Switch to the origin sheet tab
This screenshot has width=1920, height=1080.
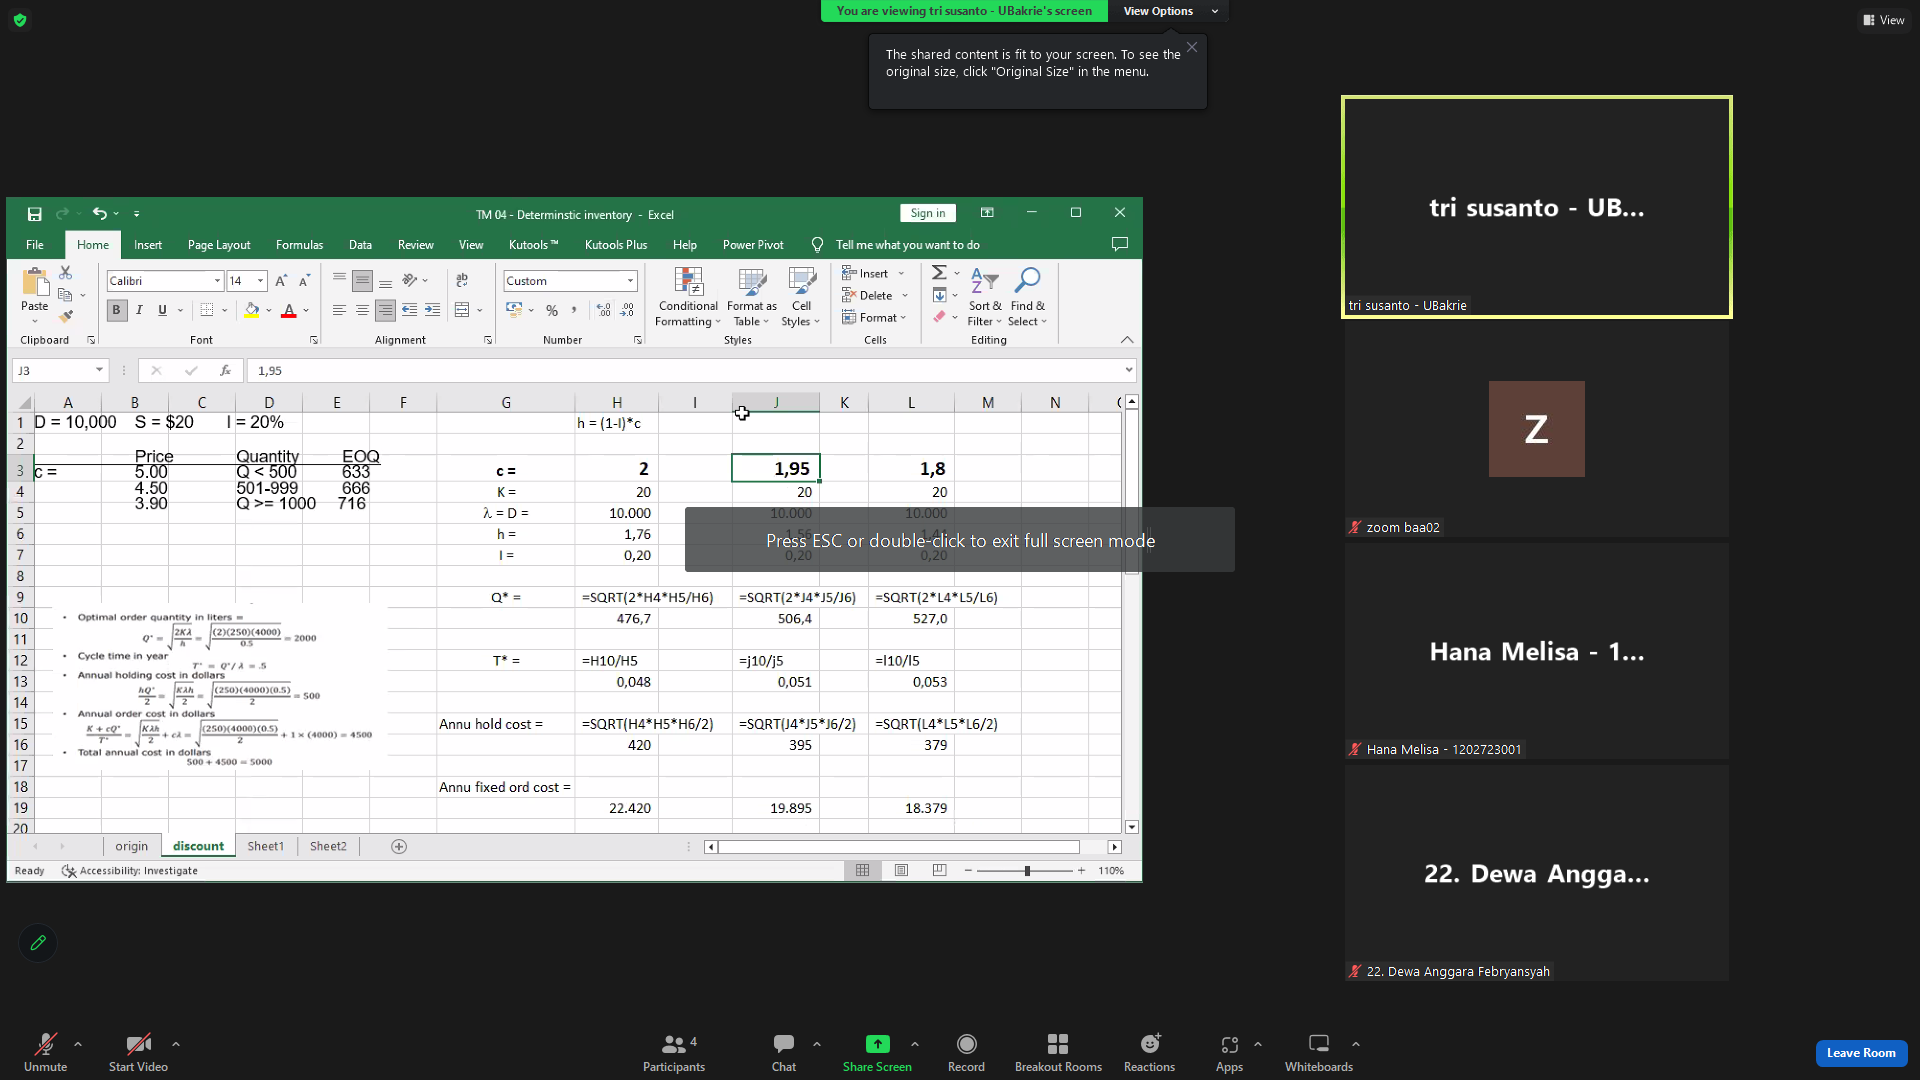click(x=131, y=847)
